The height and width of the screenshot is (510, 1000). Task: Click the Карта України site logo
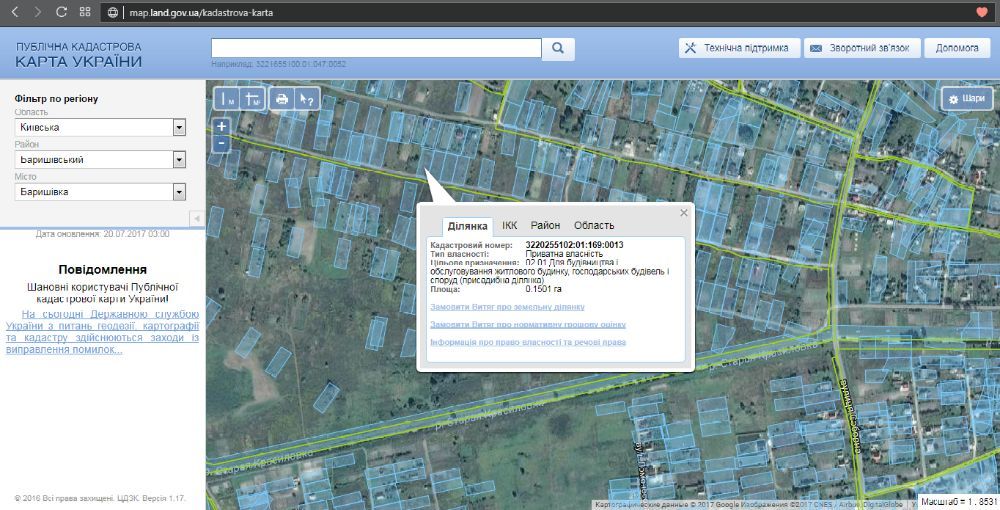[78, 55]
